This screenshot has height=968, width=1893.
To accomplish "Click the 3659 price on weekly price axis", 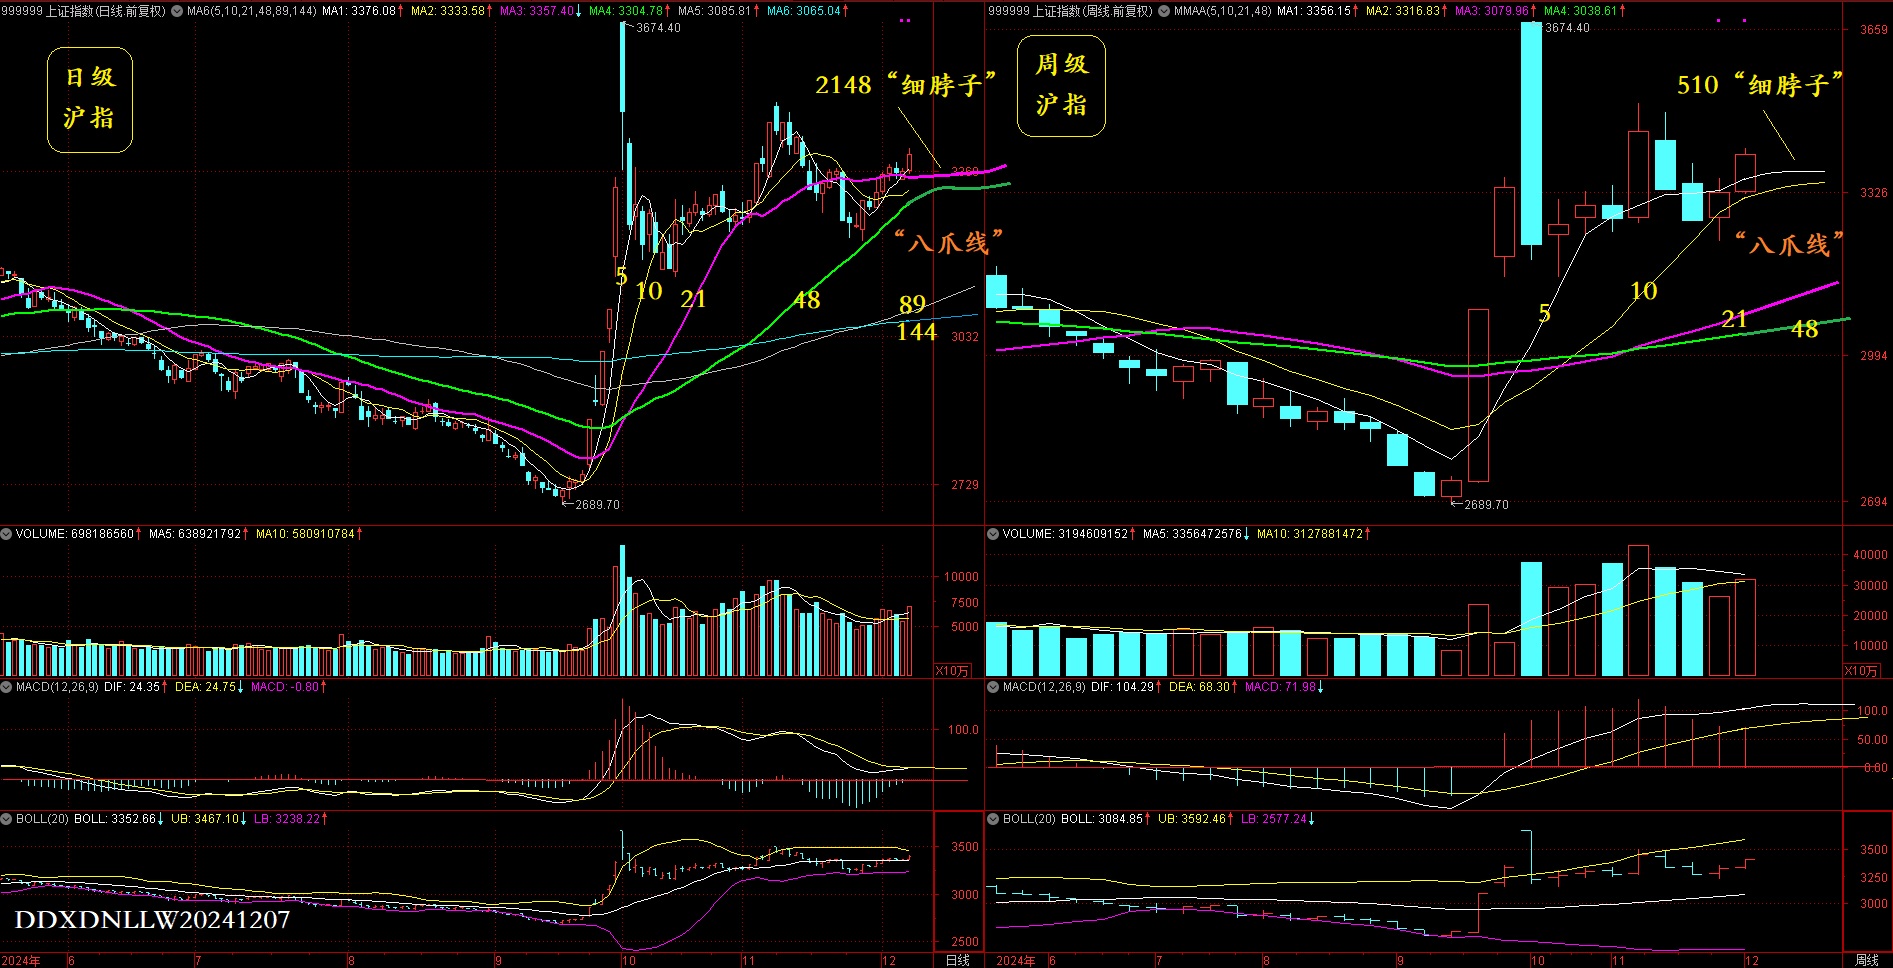I will click(x=1873, y=30).
